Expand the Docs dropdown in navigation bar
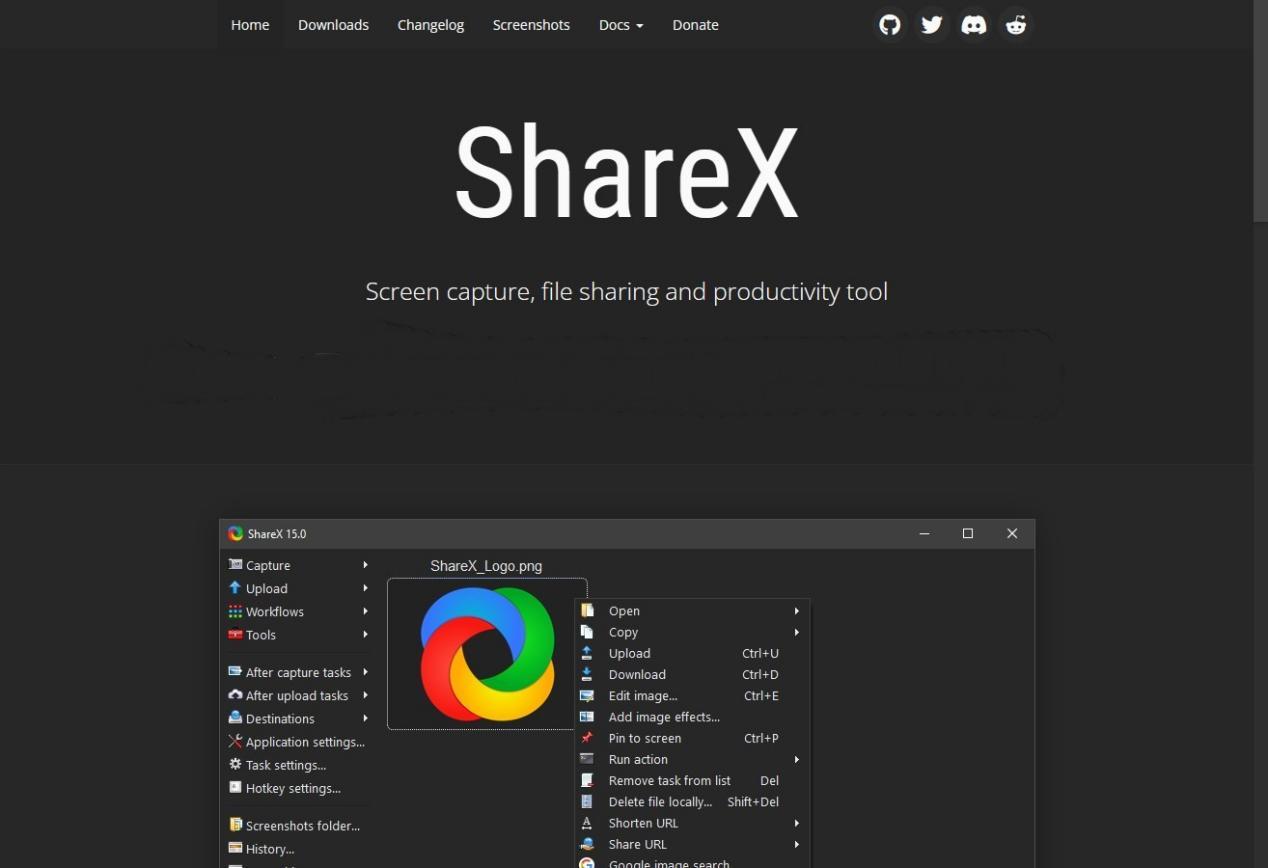The width and height of the screenshot is (1268, 868). point(621,25)
